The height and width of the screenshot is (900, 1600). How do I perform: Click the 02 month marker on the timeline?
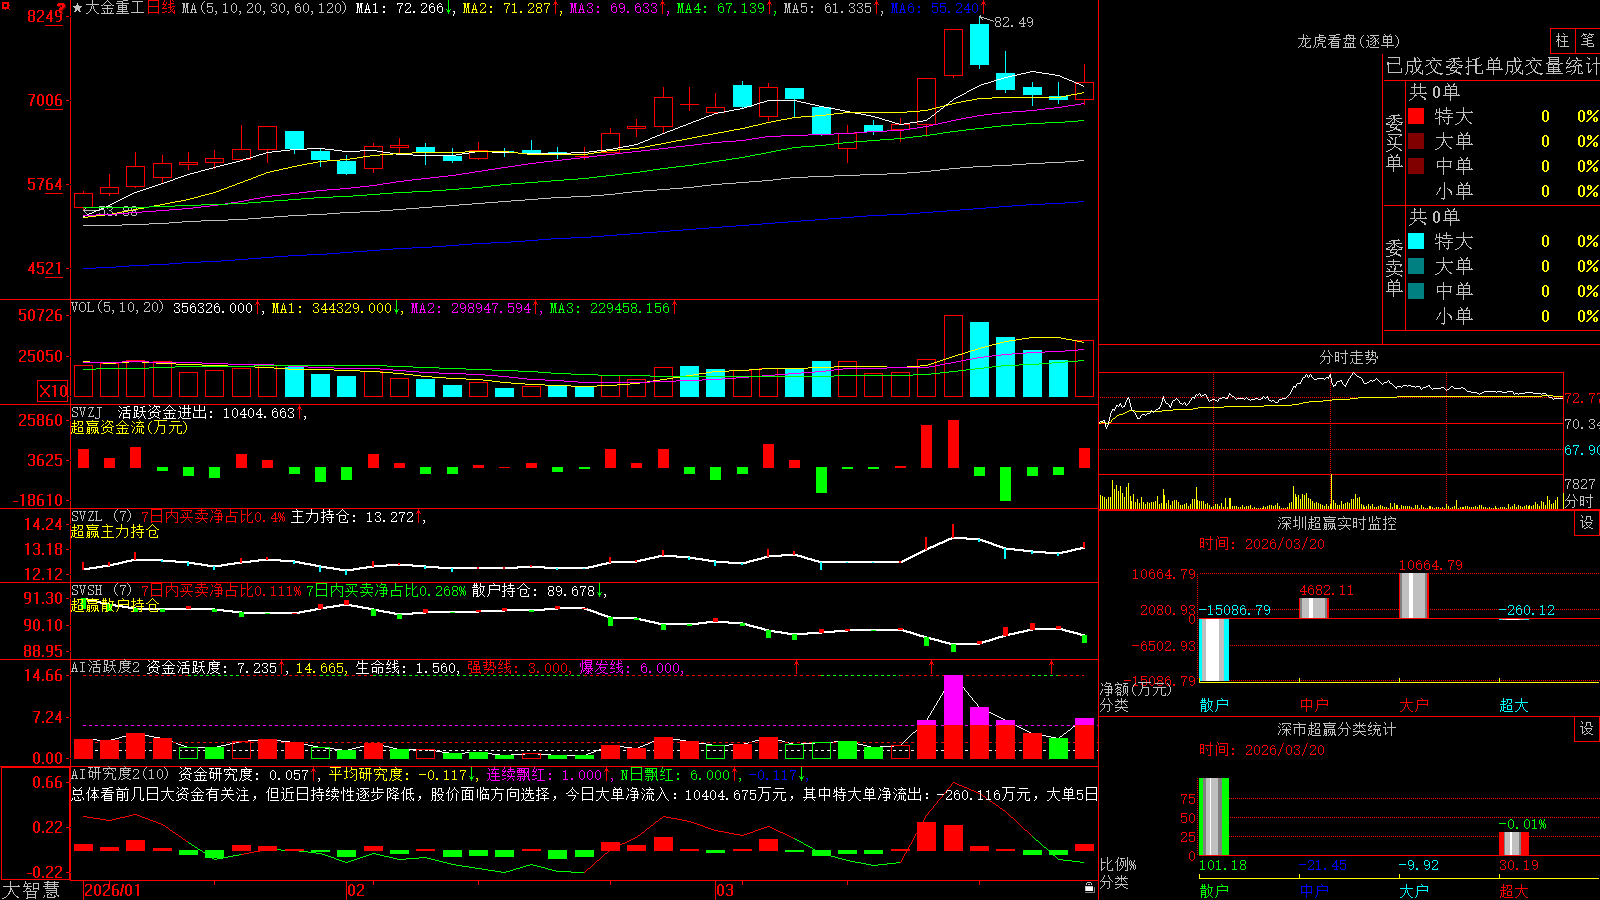click(x=356, y=890)
